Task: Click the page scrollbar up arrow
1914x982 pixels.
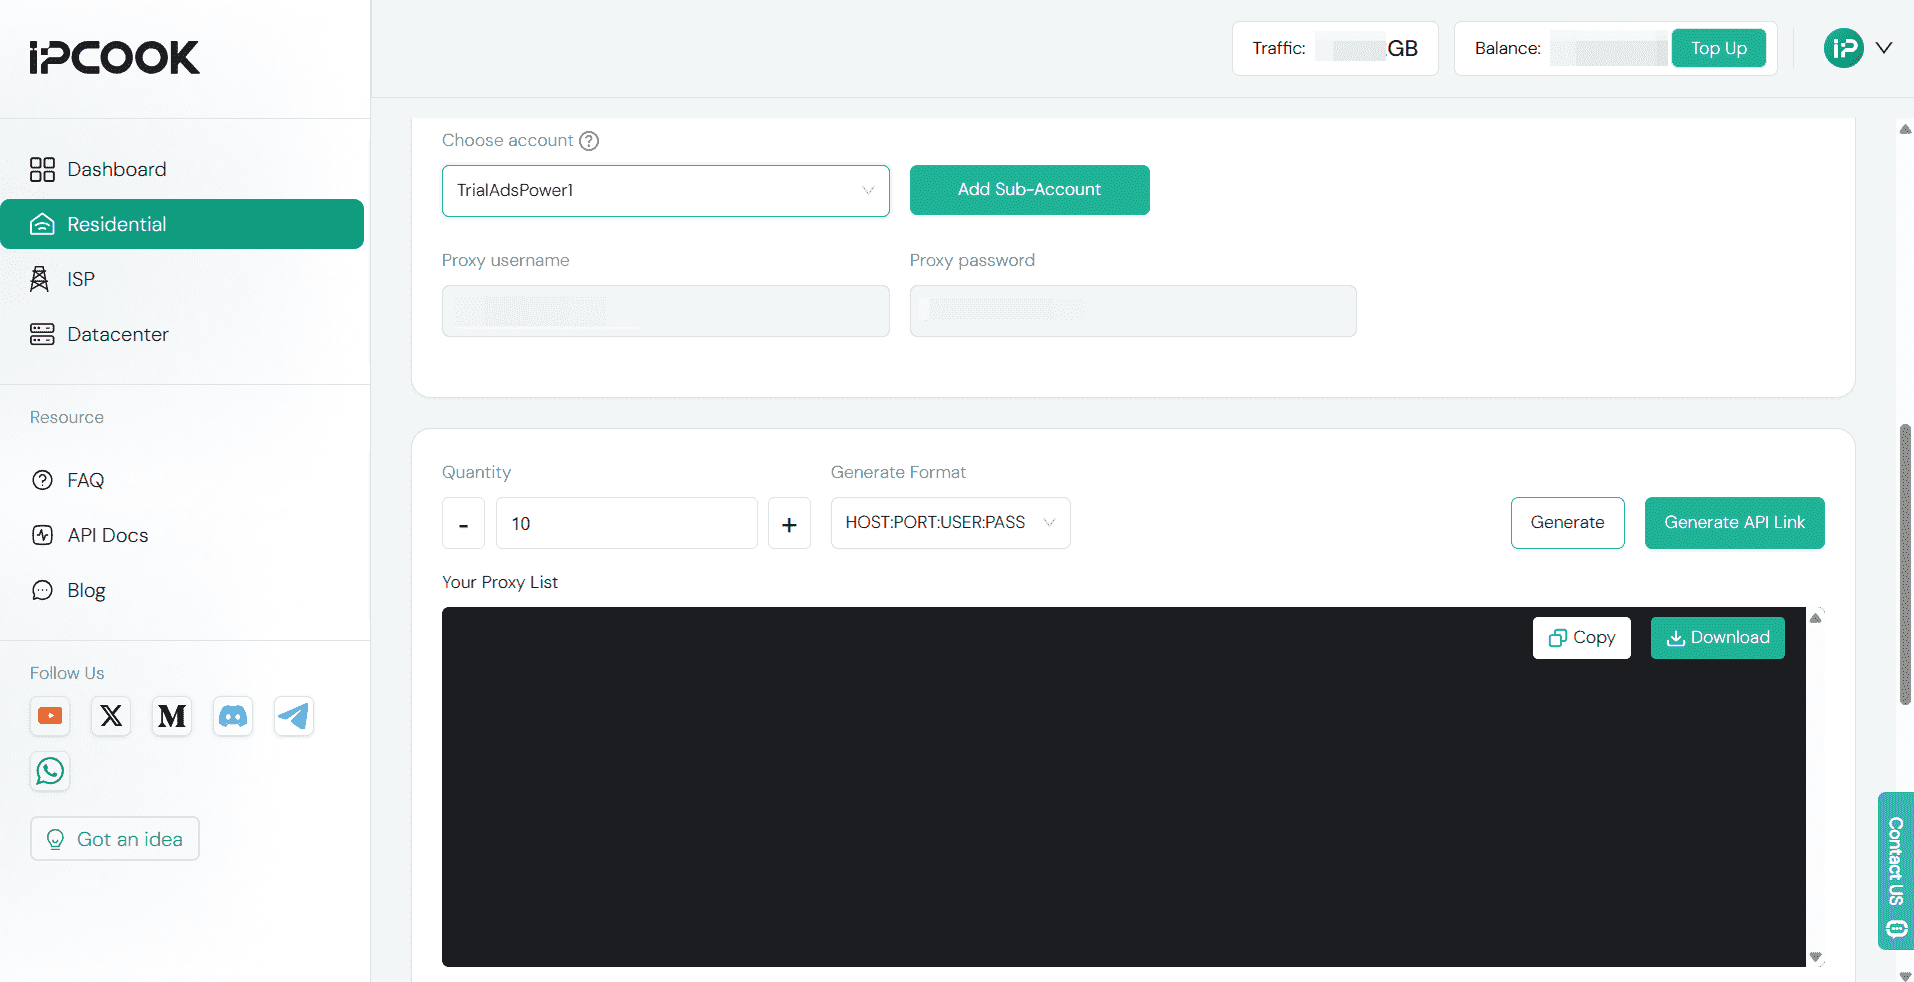Action: coord(1905,129)
